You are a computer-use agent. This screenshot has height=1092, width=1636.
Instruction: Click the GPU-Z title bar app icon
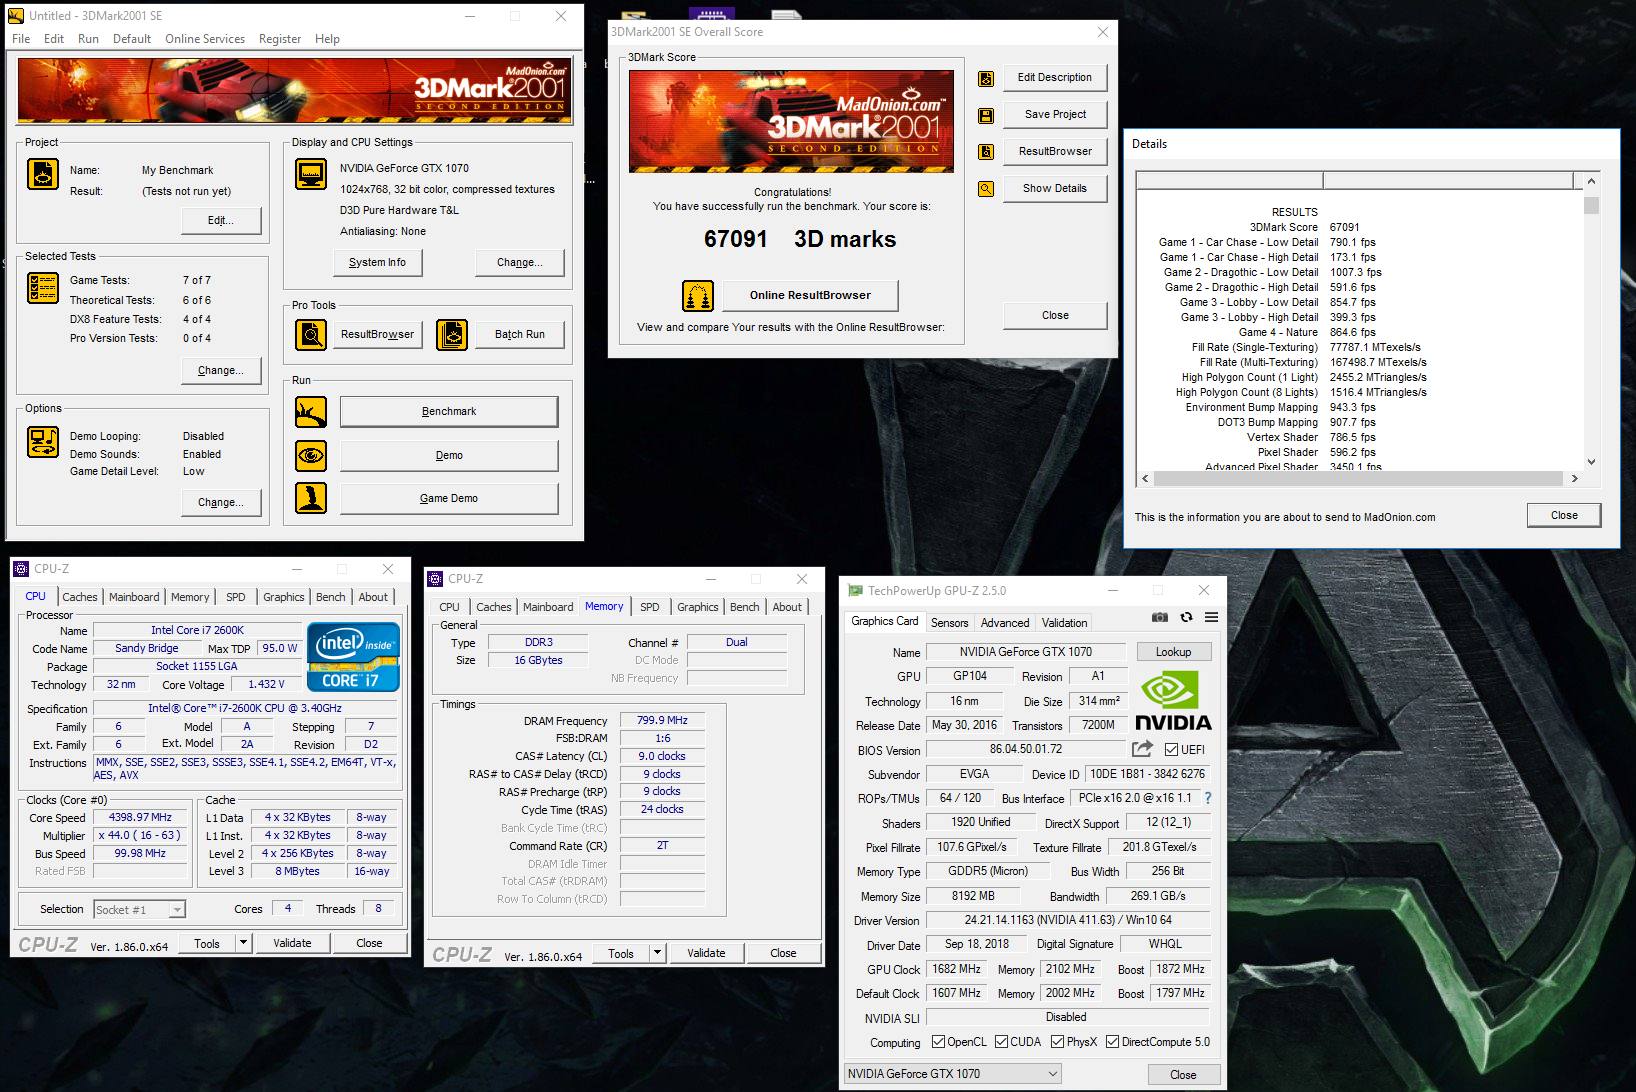[855, 590]
